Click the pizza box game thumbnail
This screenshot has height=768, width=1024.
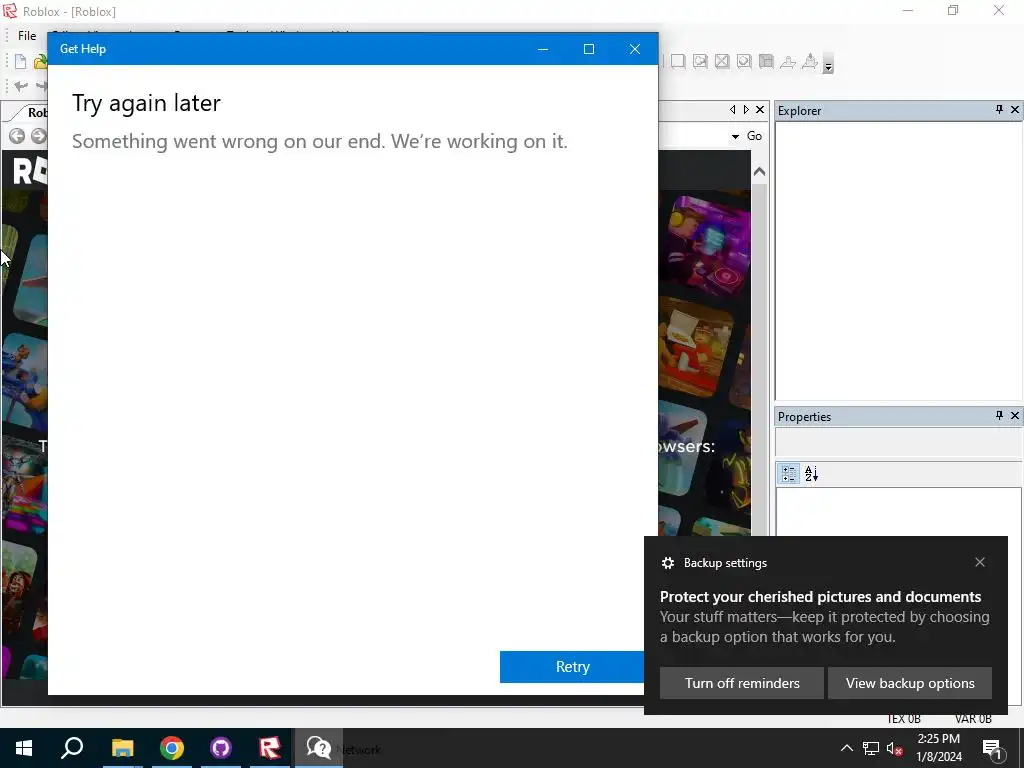697,346
